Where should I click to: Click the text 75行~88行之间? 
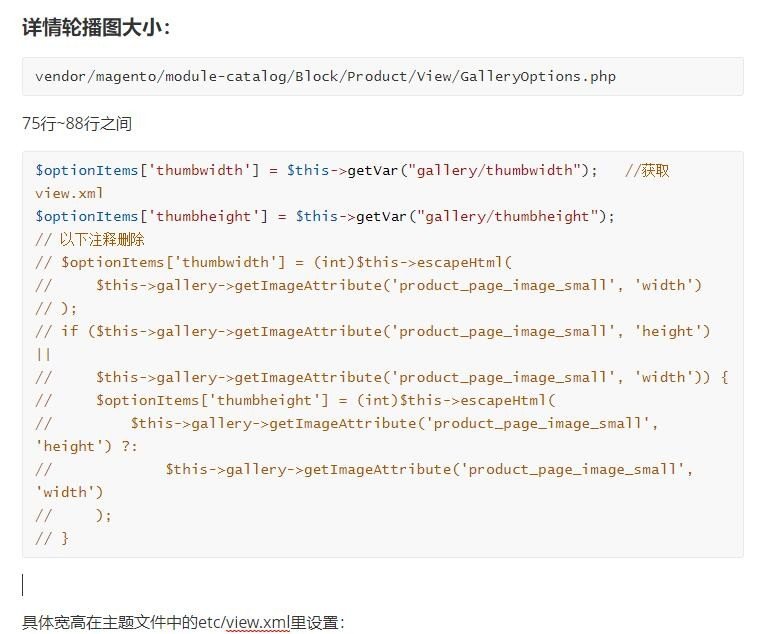pyautogui.click(x=77, y=124)
